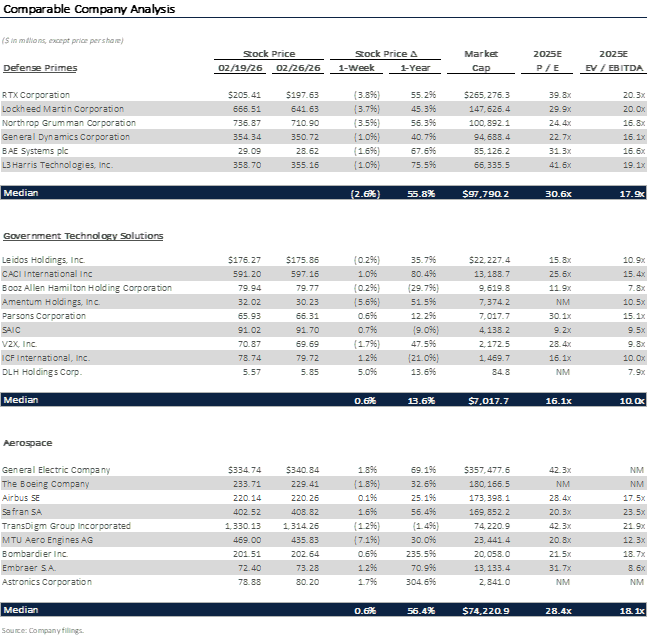Click the Government Technology Solutions heading
648x636 pixels.
(x=83, y=236)
